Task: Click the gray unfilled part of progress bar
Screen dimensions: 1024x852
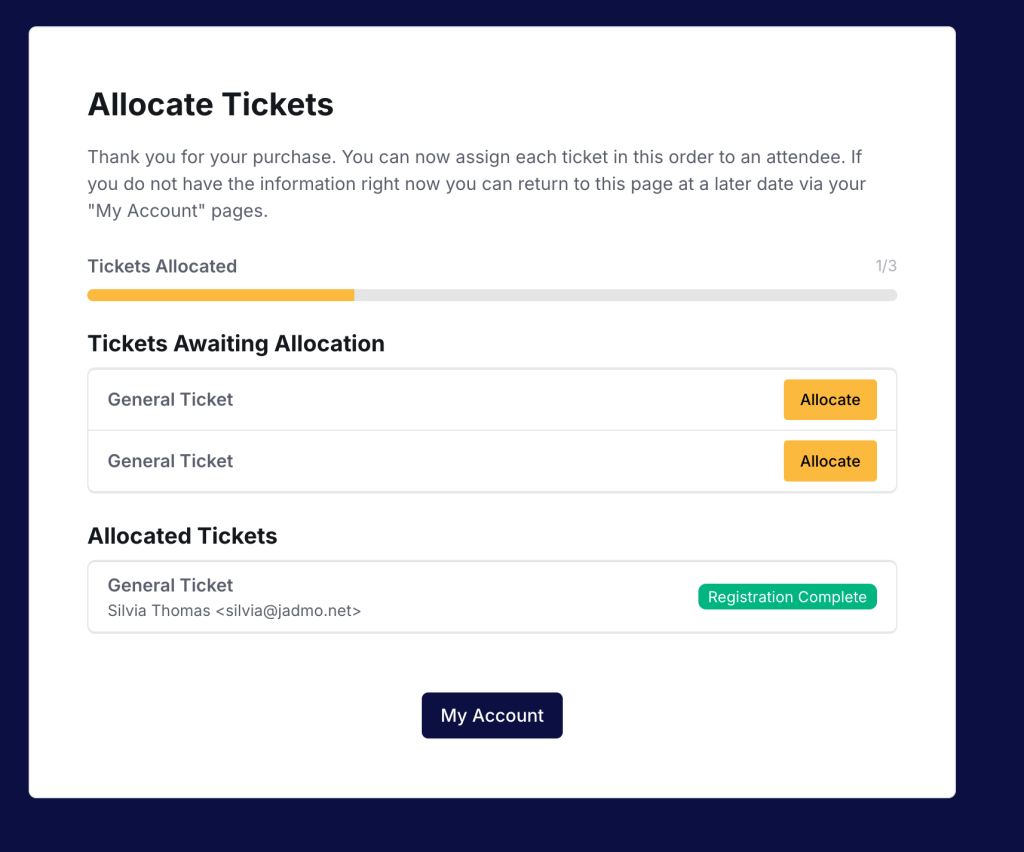Action: pos(625,295)
